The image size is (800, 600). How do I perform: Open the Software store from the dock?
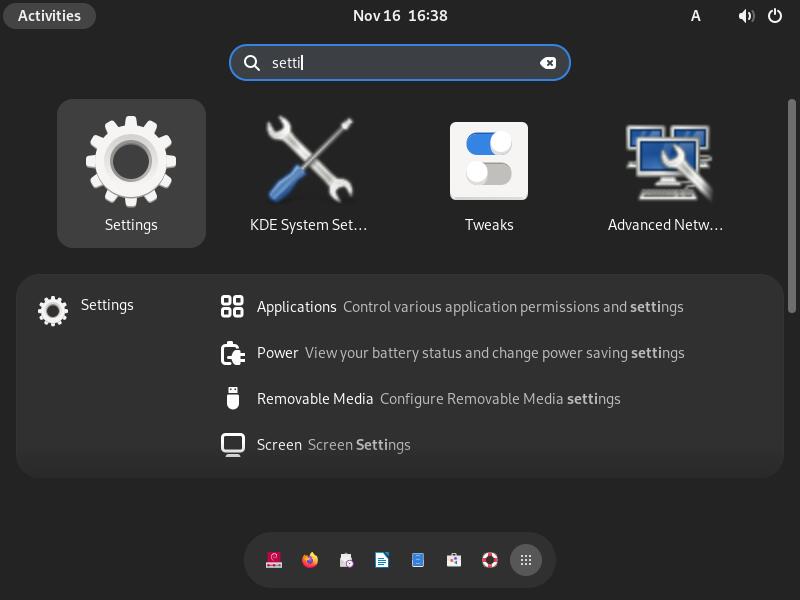(x=454, y=560)
